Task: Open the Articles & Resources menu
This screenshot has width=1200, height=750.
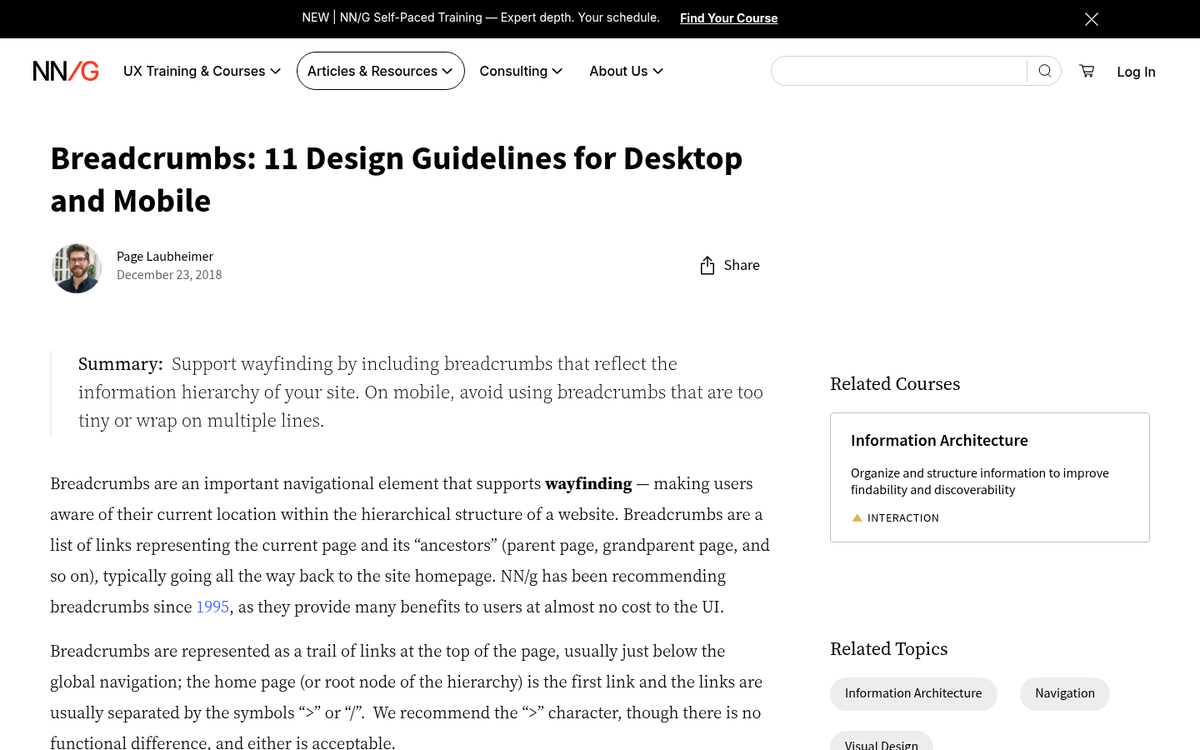Action: 380,70
